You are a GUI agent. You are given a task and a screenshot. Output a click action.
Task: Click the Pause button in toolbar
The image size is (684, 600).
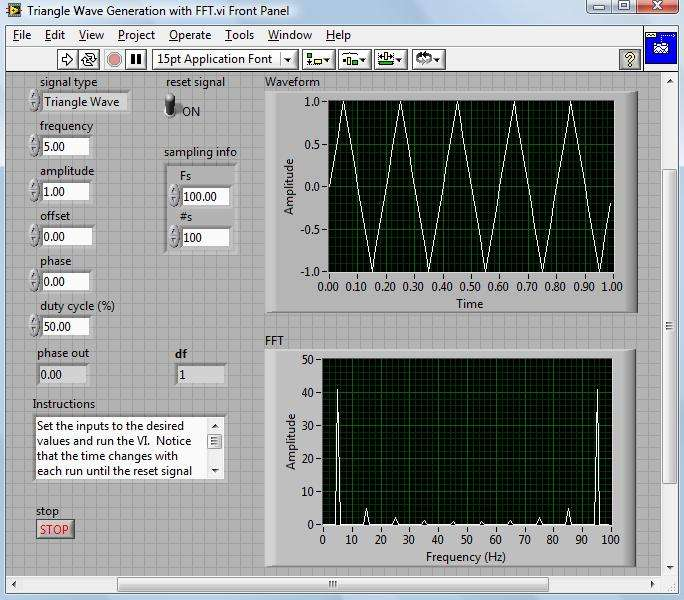pyautogui.click(x=136, y=59)
